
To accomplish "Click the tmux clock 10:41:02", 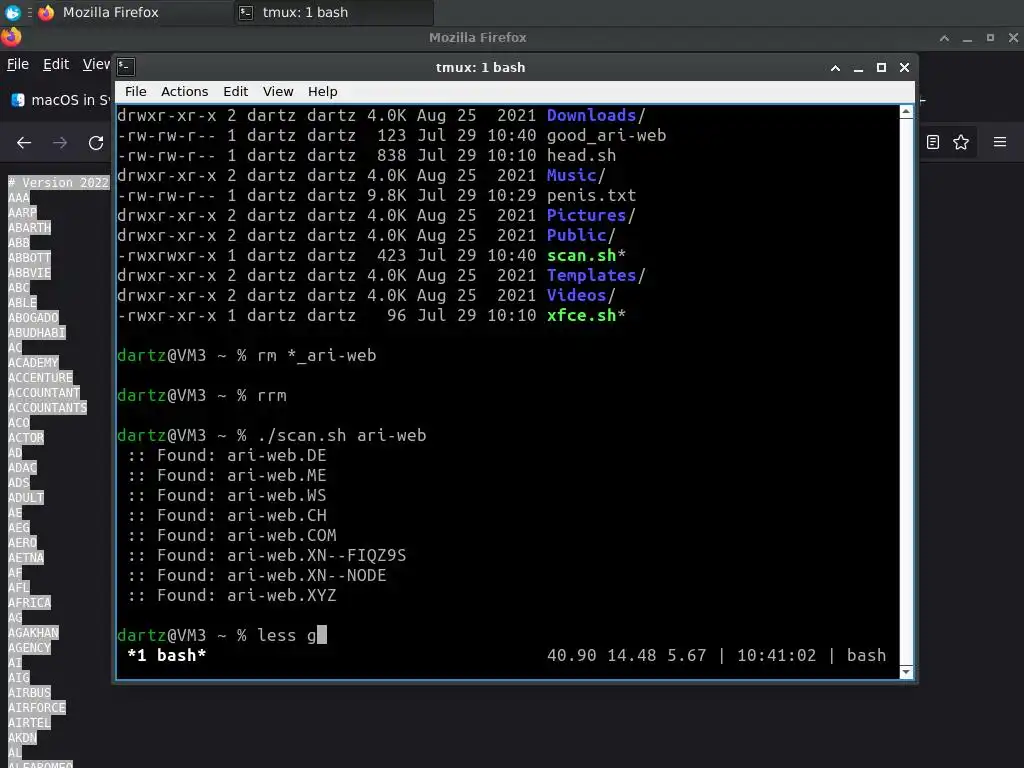I will (x=776, y=656).
